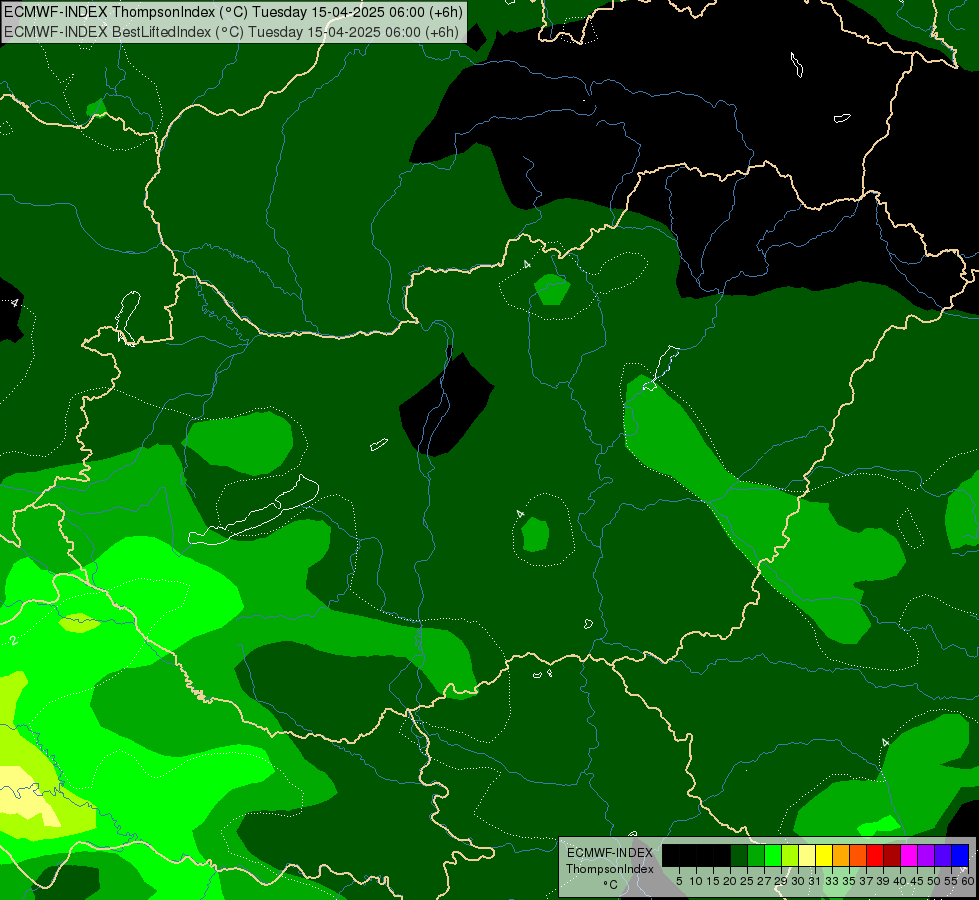
Task: Select the BestLiftedIndex title line
Action: tap(232, 32)
